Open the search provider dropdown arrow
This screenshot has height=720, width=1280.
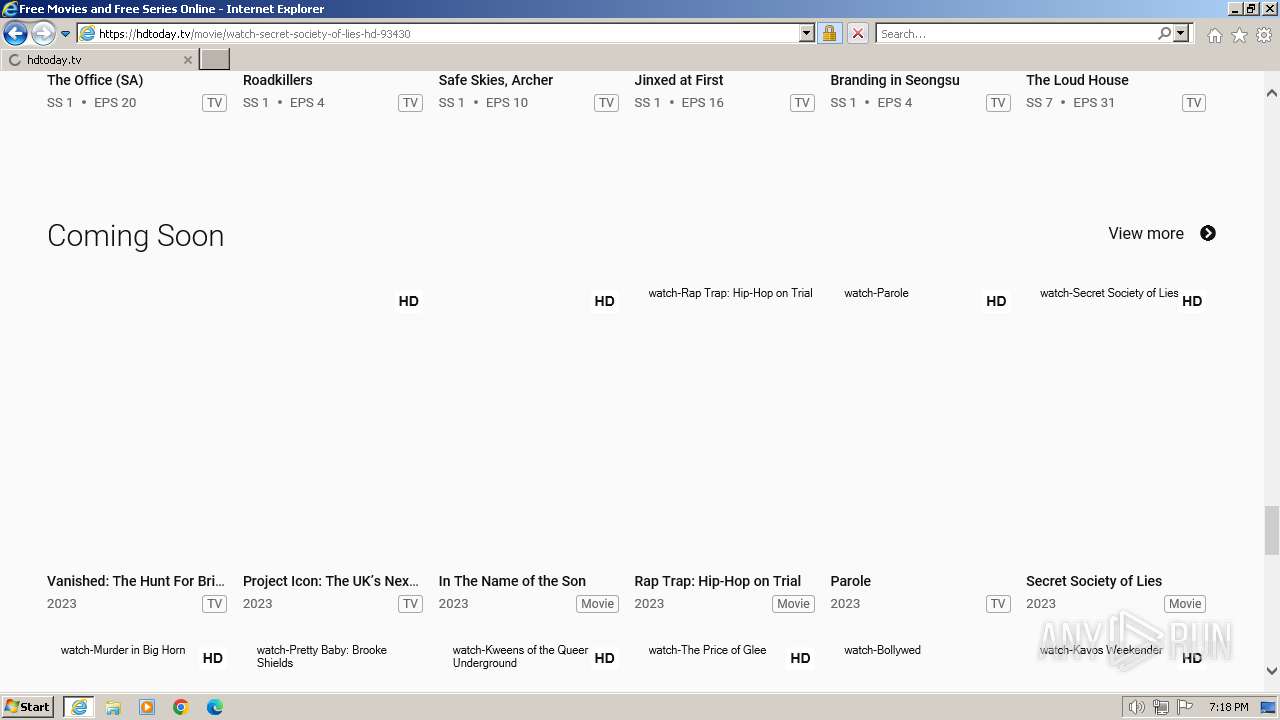pos(1181,34)
